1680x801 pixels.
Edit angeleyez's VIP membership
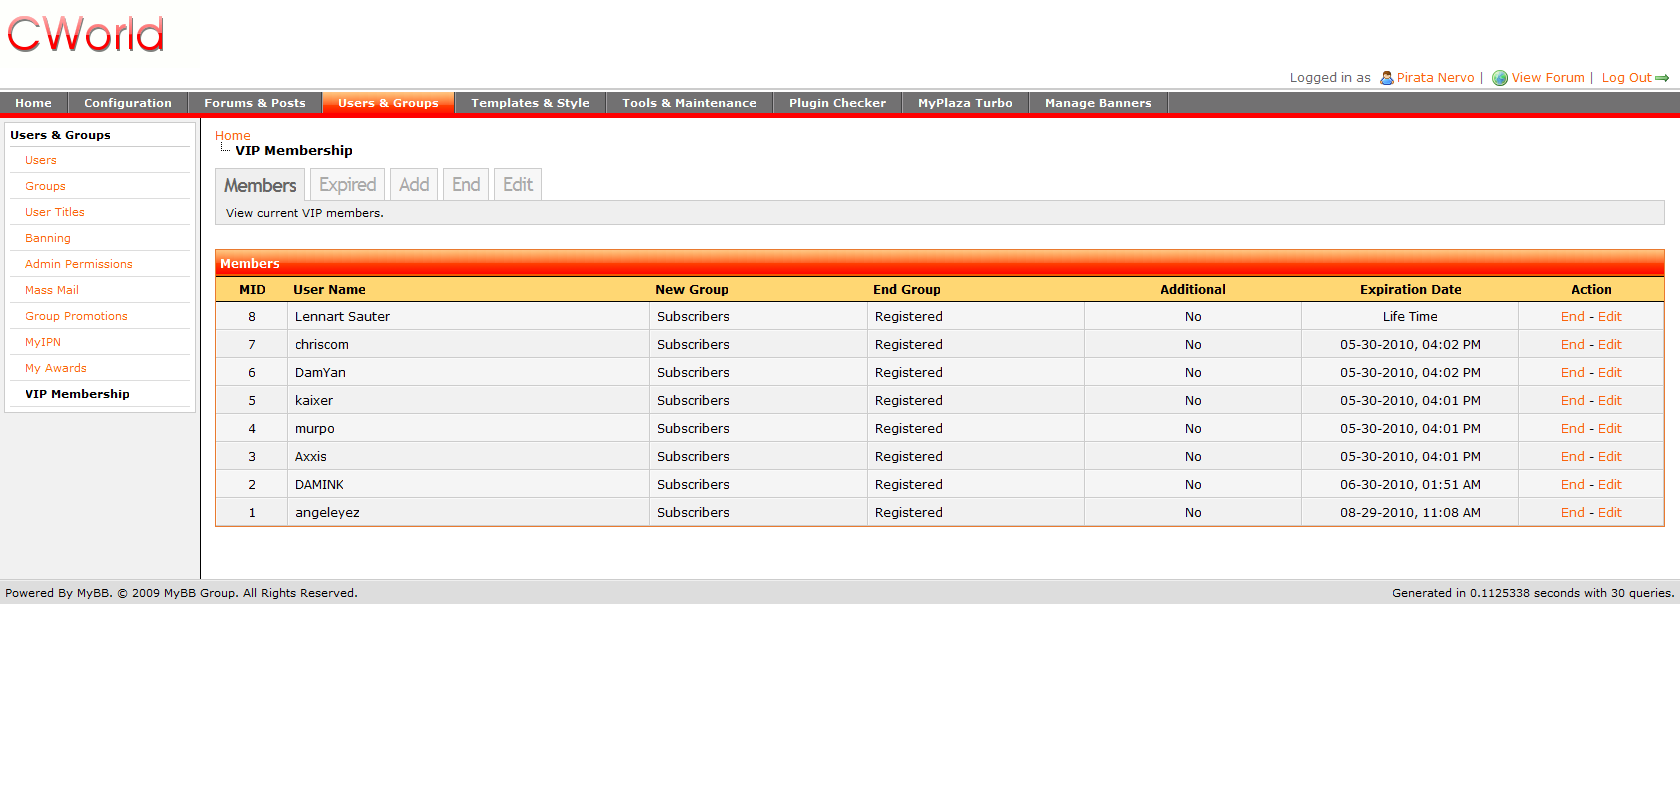point(1610,513)
